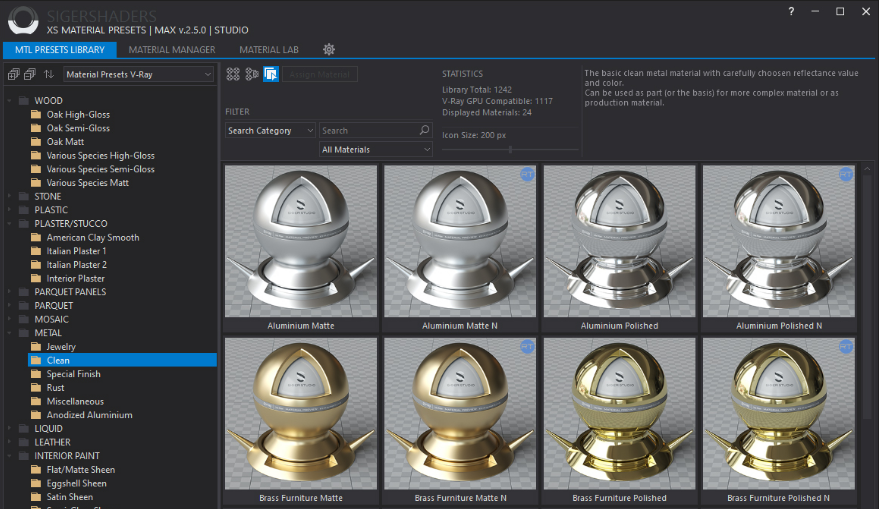Image resolution: width=882 pixels, height=509 pixels.
Task: Click the Jewelry folder icon
Action: 36,346
